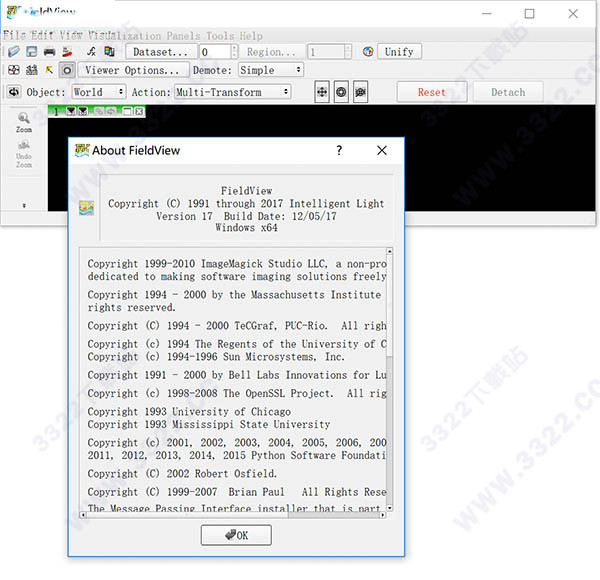Click the chain link icon on window 1 tab
Viewport: 600px width, 580px height.
[x=99, y=111]
